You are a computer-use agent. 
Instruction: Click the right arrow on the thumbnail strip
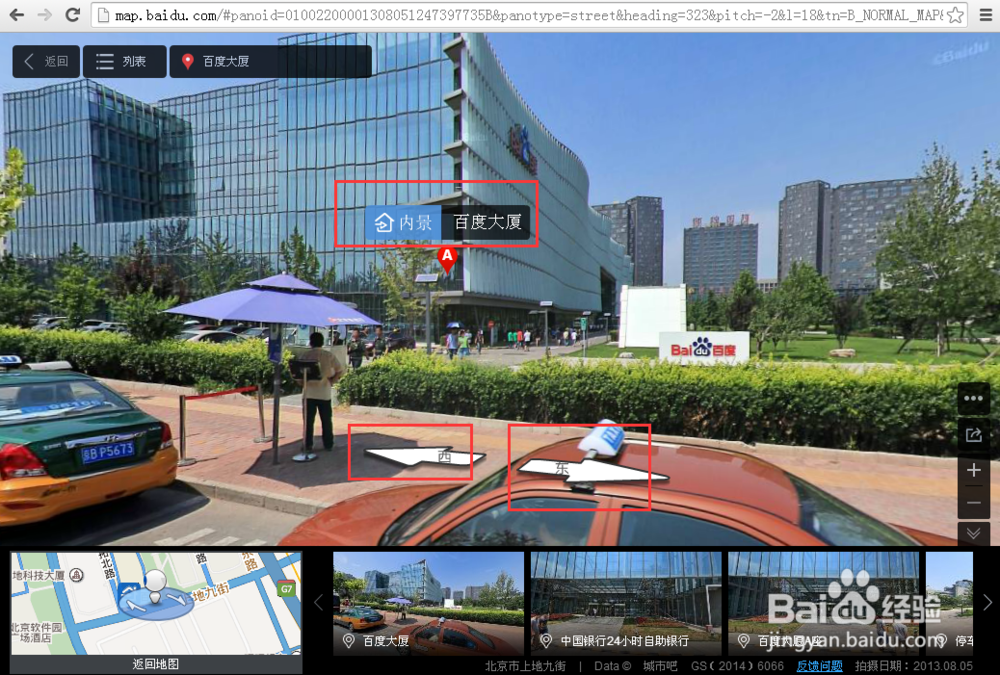[990, 602]
